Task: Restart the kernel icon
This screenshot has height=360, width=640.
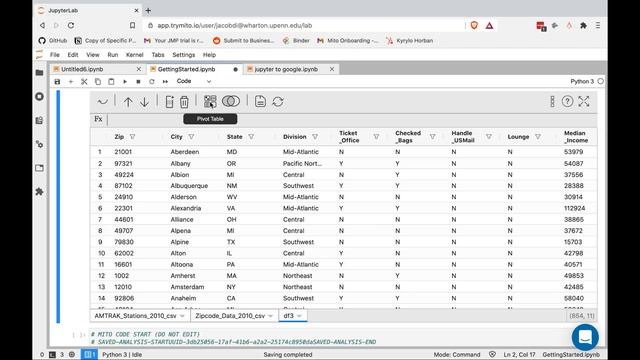Action: (x=152, y=82)
